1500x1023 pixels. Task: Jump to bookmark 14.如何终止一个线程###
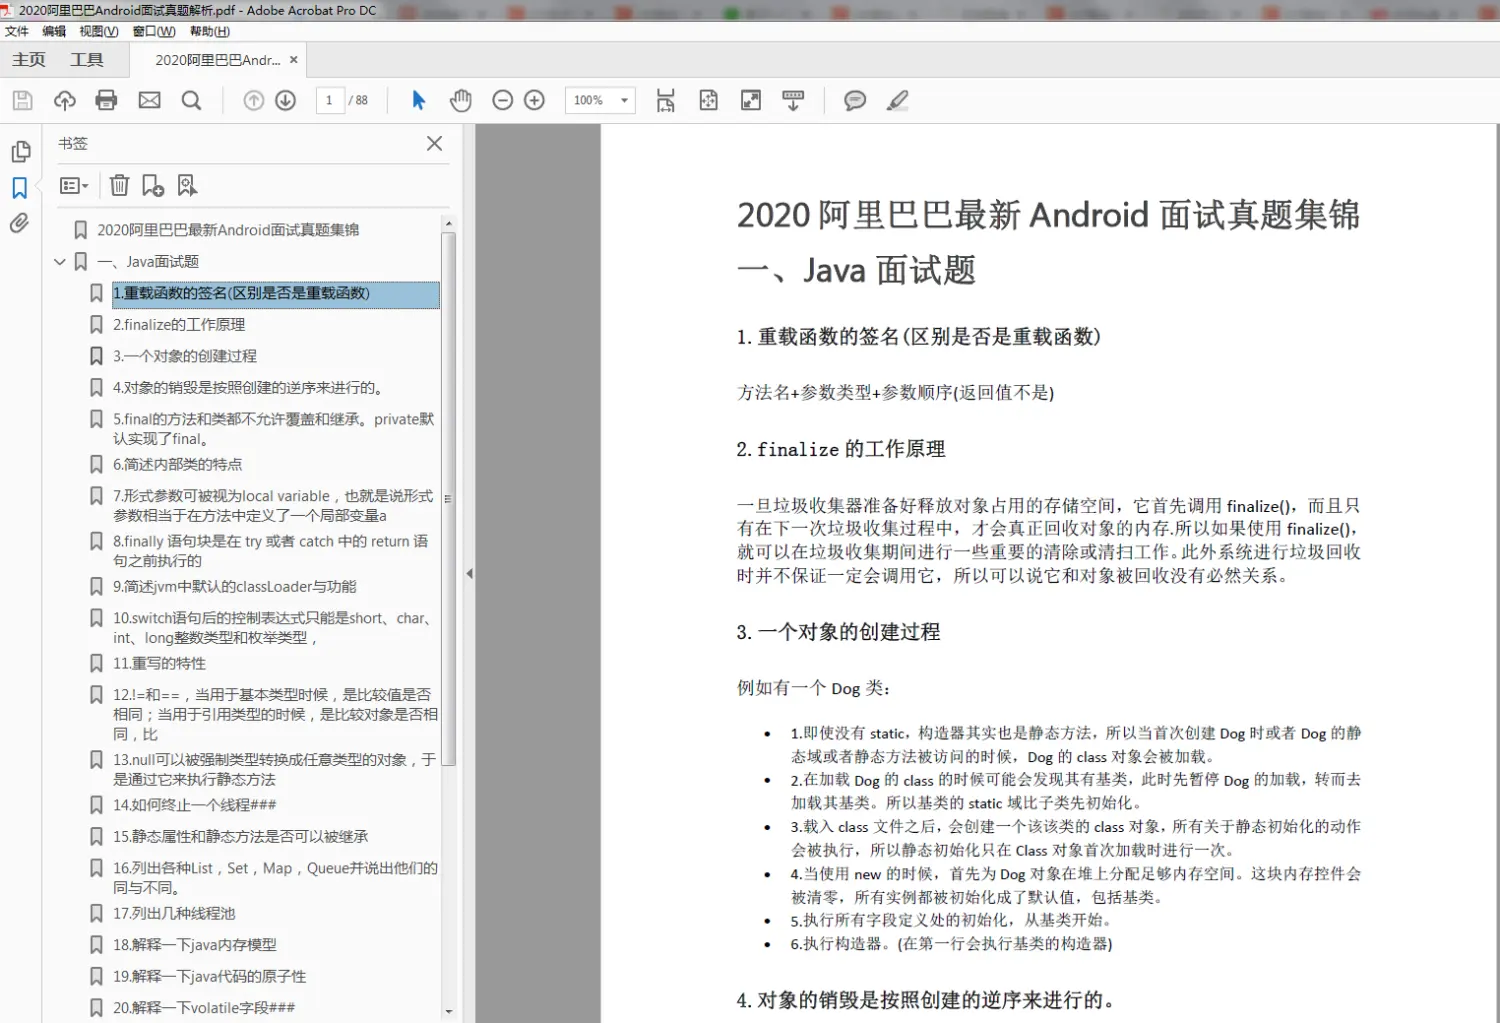click(x=195, y=805)
